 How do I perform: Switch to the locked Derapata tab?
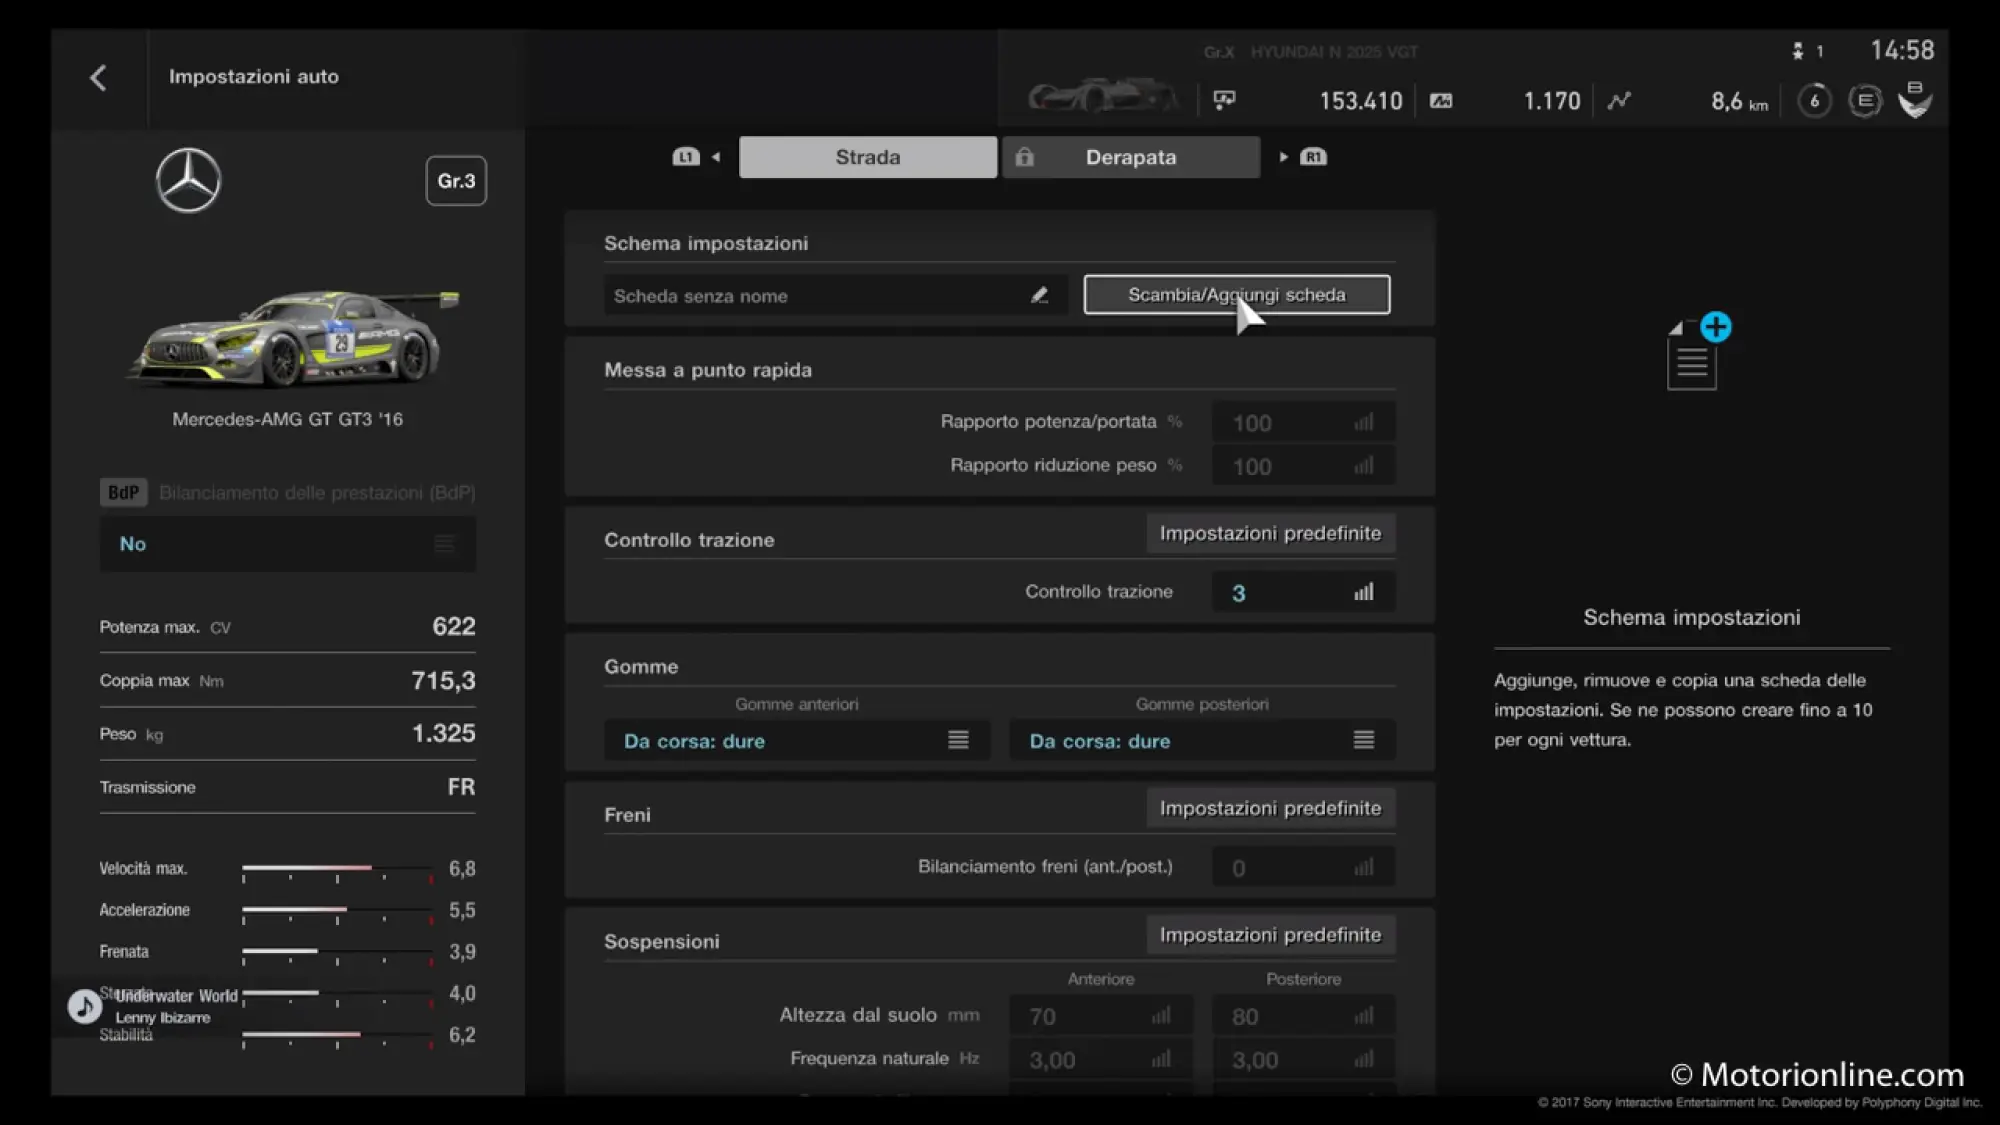(x=1130, y=157)
